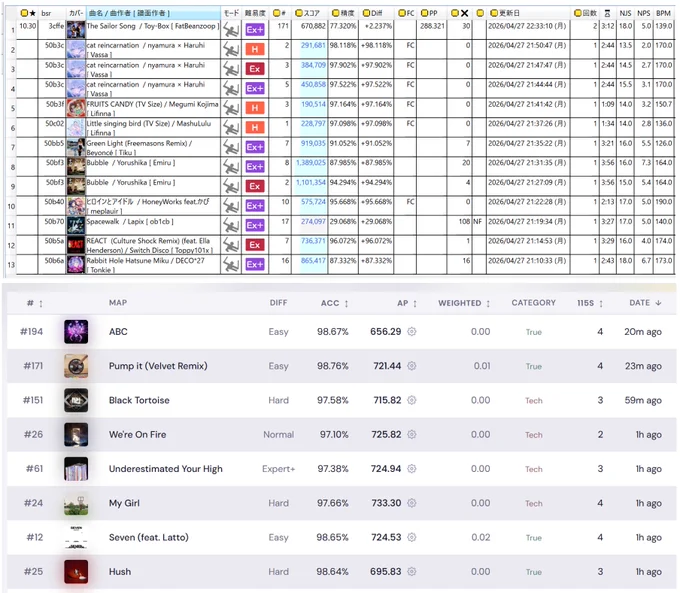Click the mode icon in Little singing bird row
The image size is (680, 593).
point(231,128)
